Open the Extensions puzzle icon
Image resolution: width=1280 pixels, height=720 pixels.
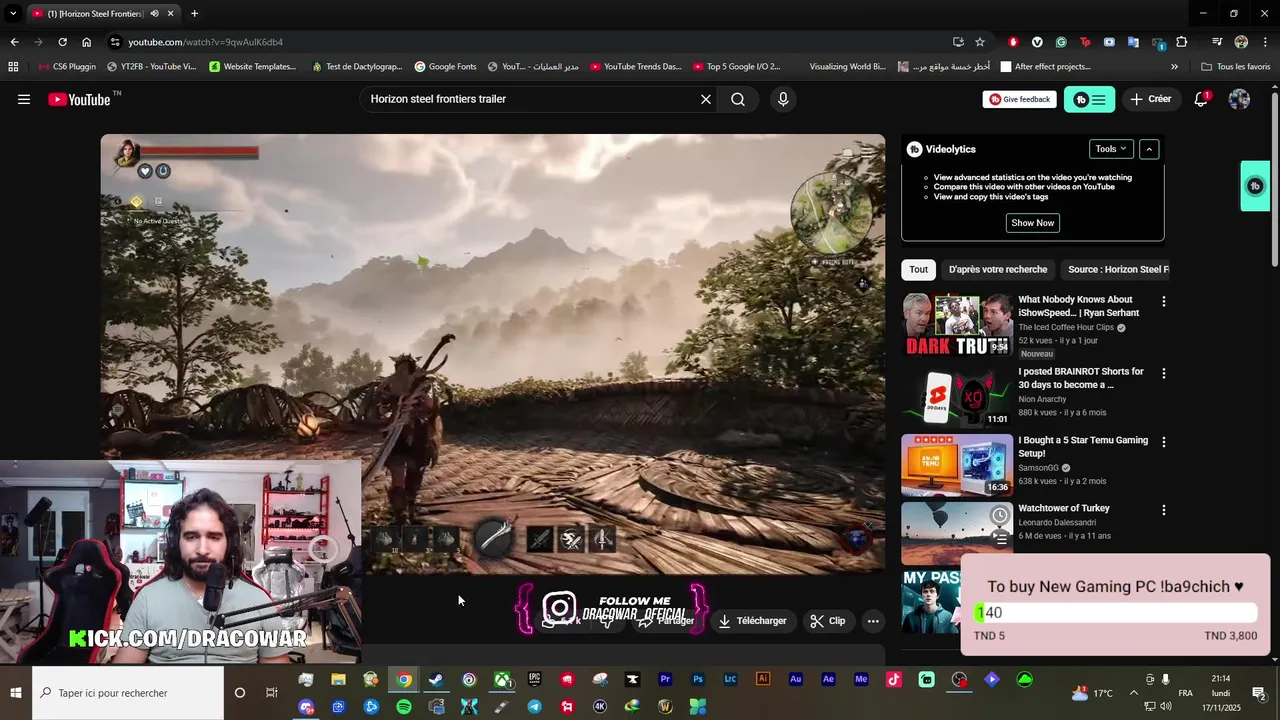pos(1182,42)
